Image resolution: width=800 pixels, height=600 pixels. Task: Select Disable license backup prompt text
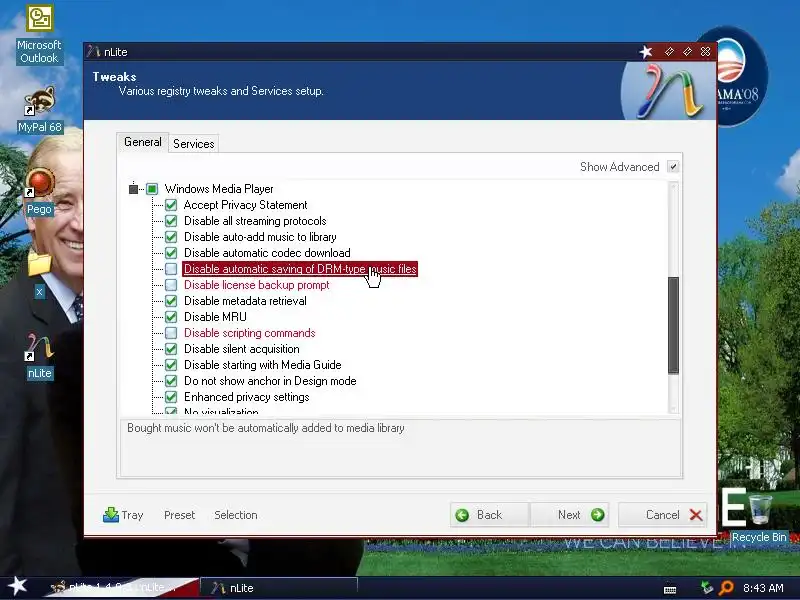click(257, 285)
